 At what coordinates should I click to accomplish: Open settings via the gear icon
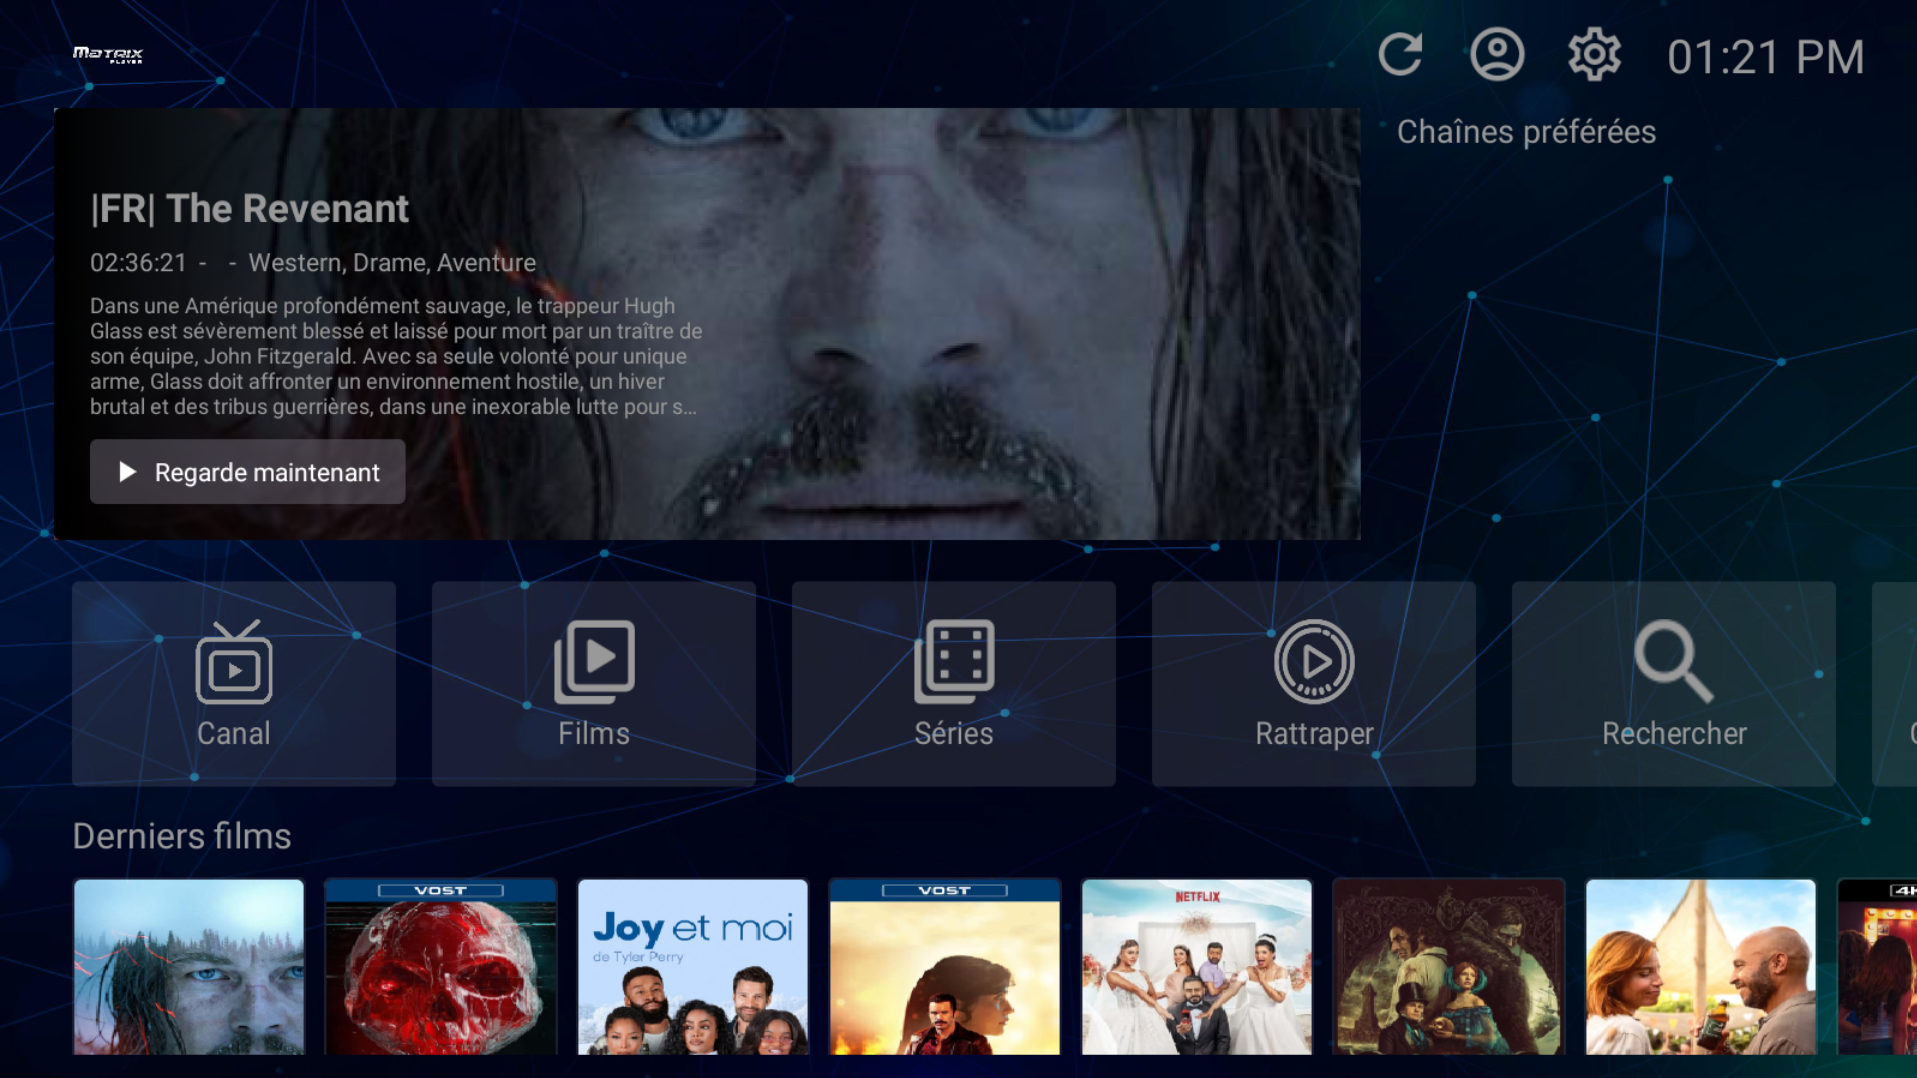1592,55
